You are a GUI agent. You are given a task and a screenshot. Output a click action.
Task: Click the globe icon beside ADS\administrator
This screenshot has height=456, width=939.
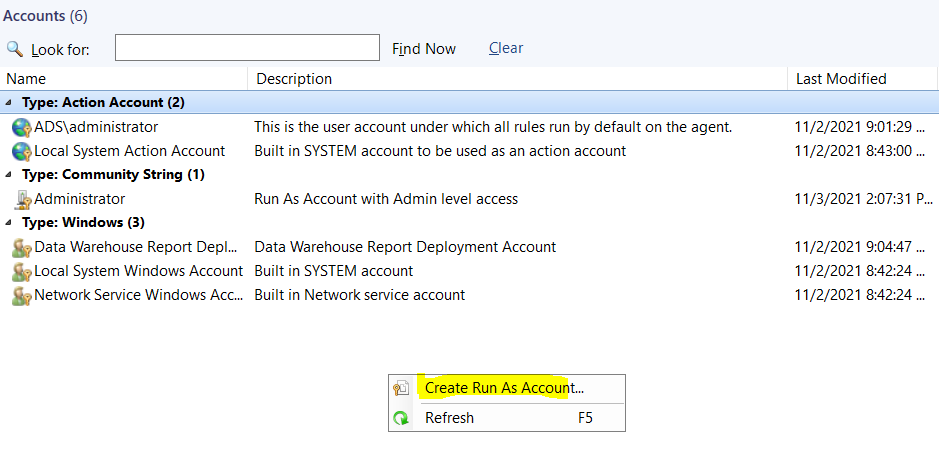22,128
